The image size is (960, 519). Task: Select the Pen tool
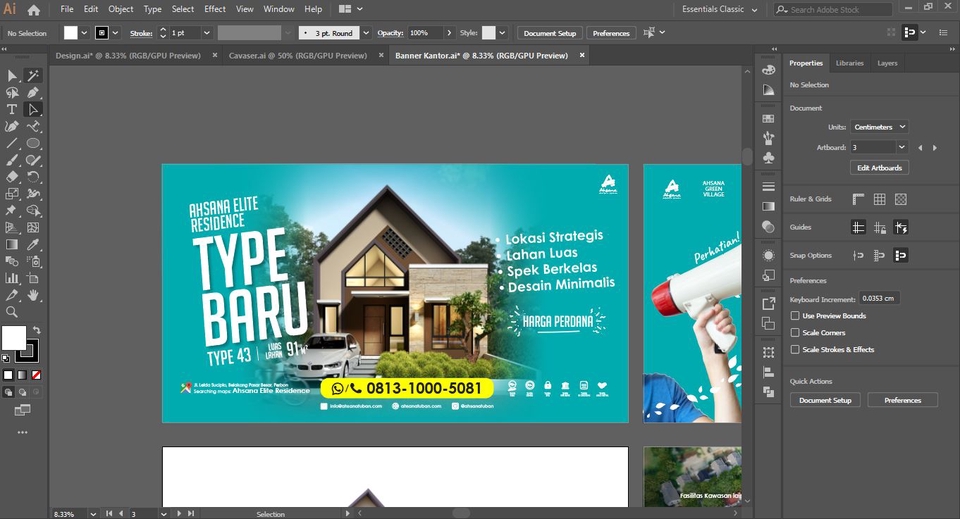(x=33, y=92)
